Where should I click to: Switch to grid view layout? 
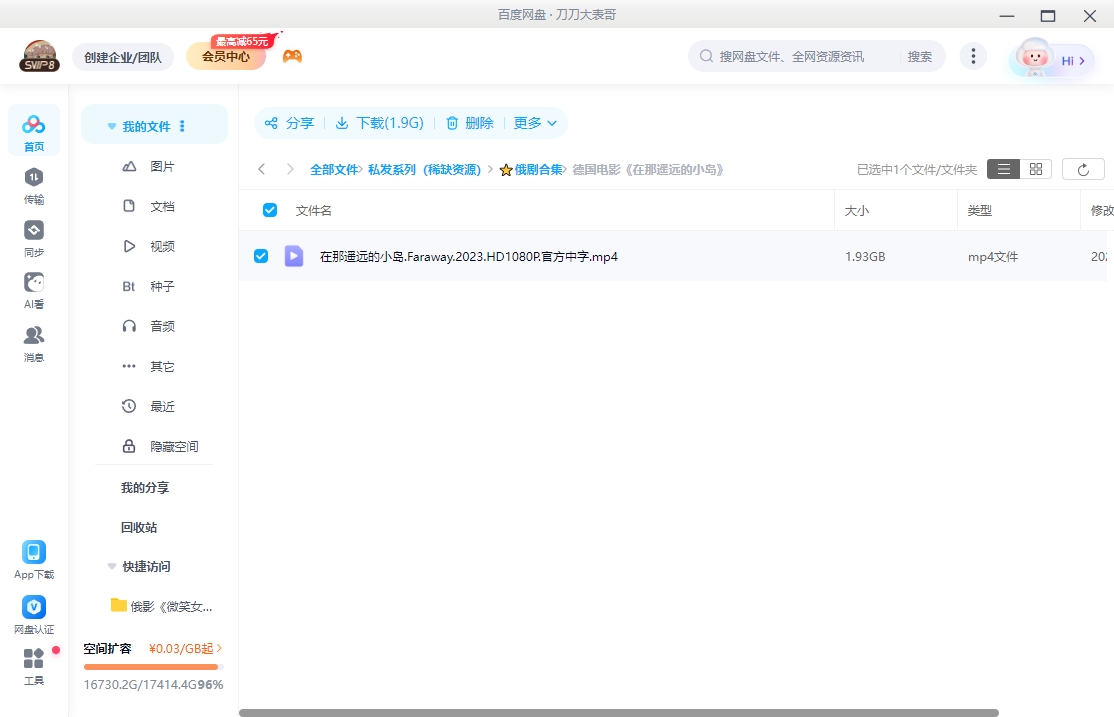[x=1036, y=169]
